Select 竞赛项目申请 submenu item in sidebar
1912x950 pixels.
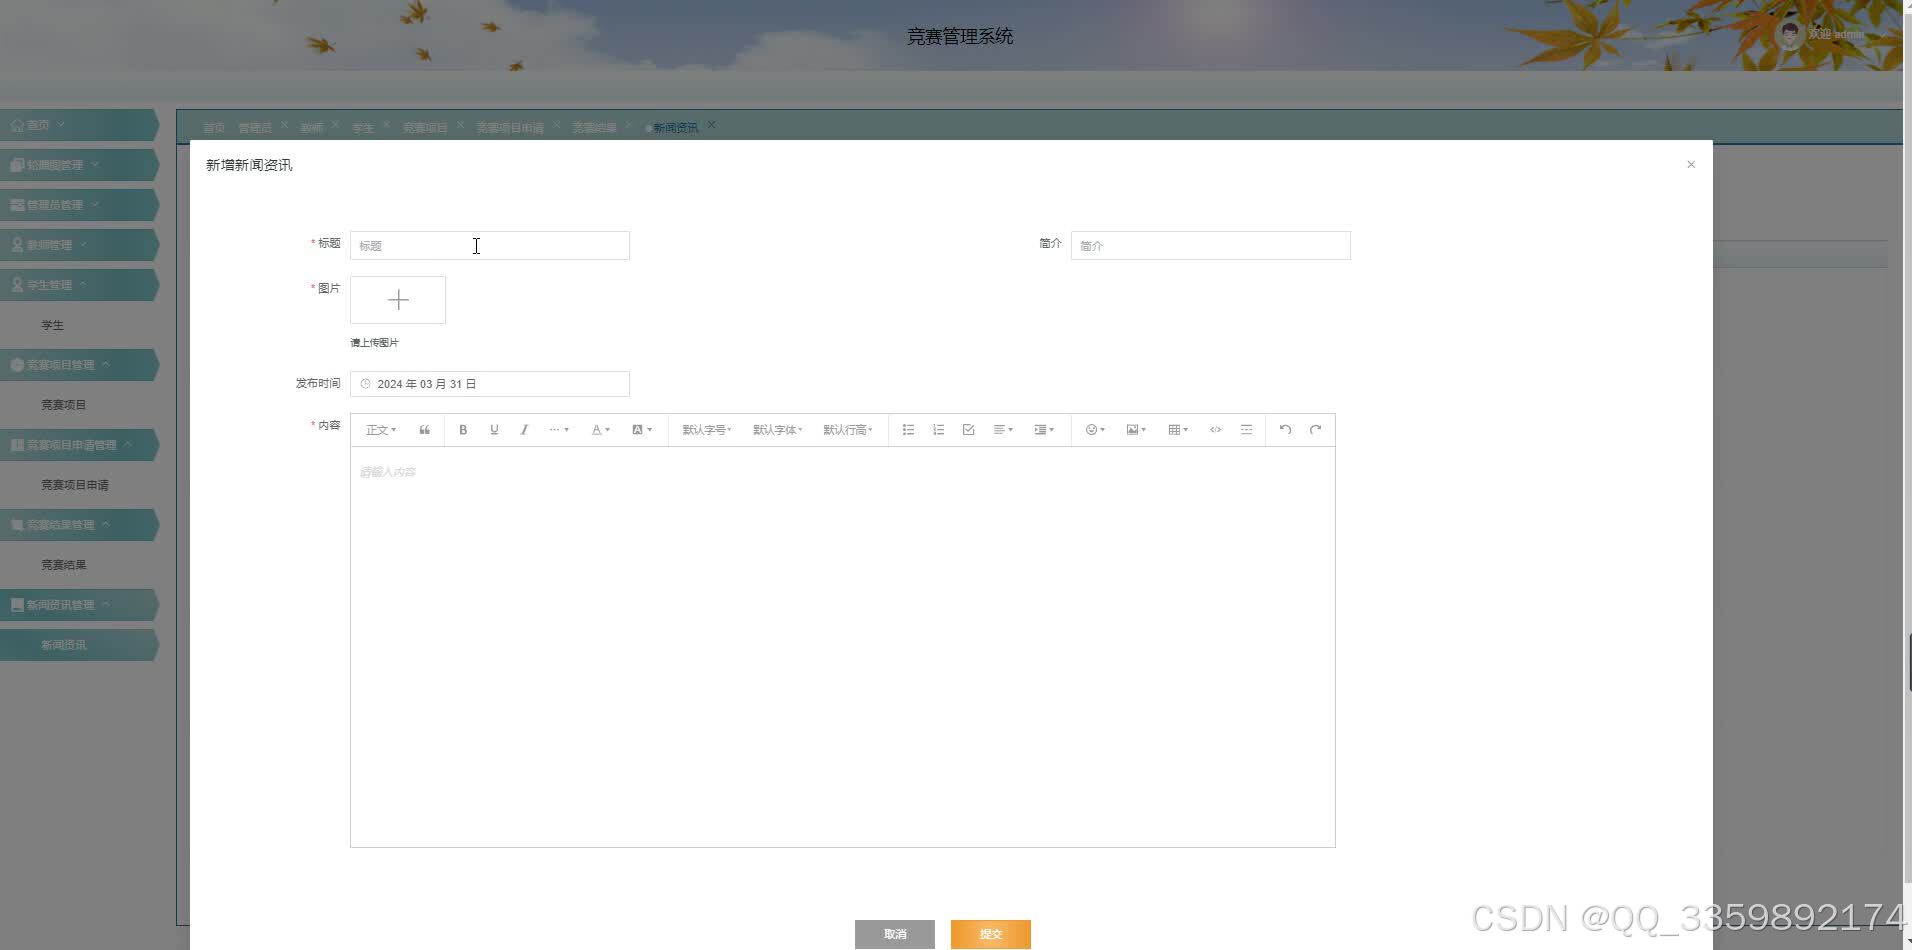pos(78,485)
